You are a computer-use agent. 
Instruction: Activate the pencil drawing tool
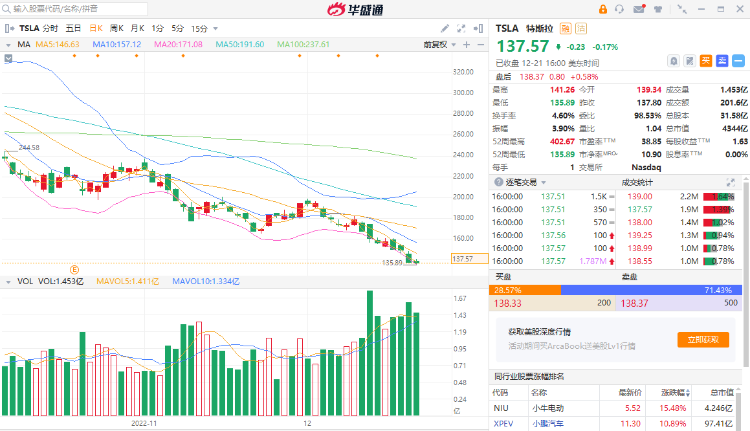[x=445, y=29]
